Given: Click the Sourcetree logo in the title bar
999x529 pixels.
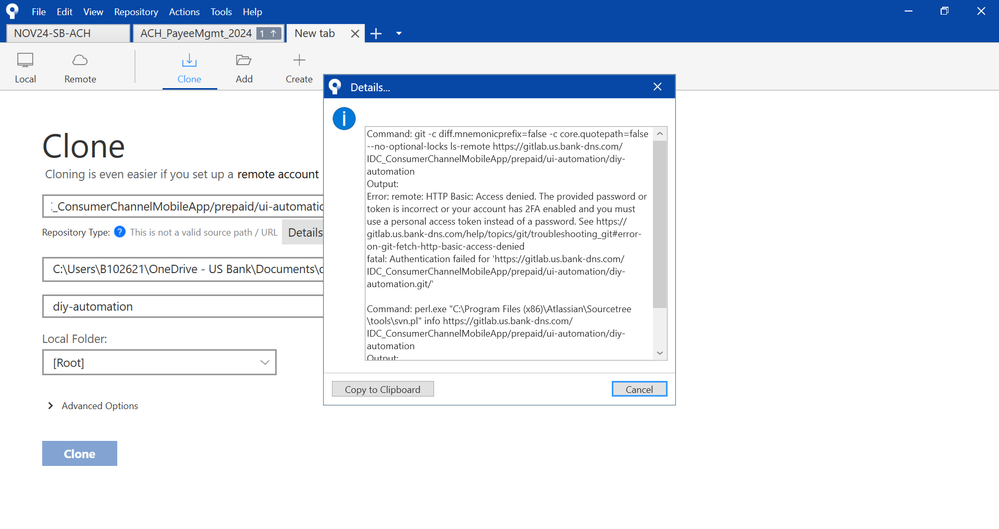Looking at the screenshot, I should click(12, 11).
